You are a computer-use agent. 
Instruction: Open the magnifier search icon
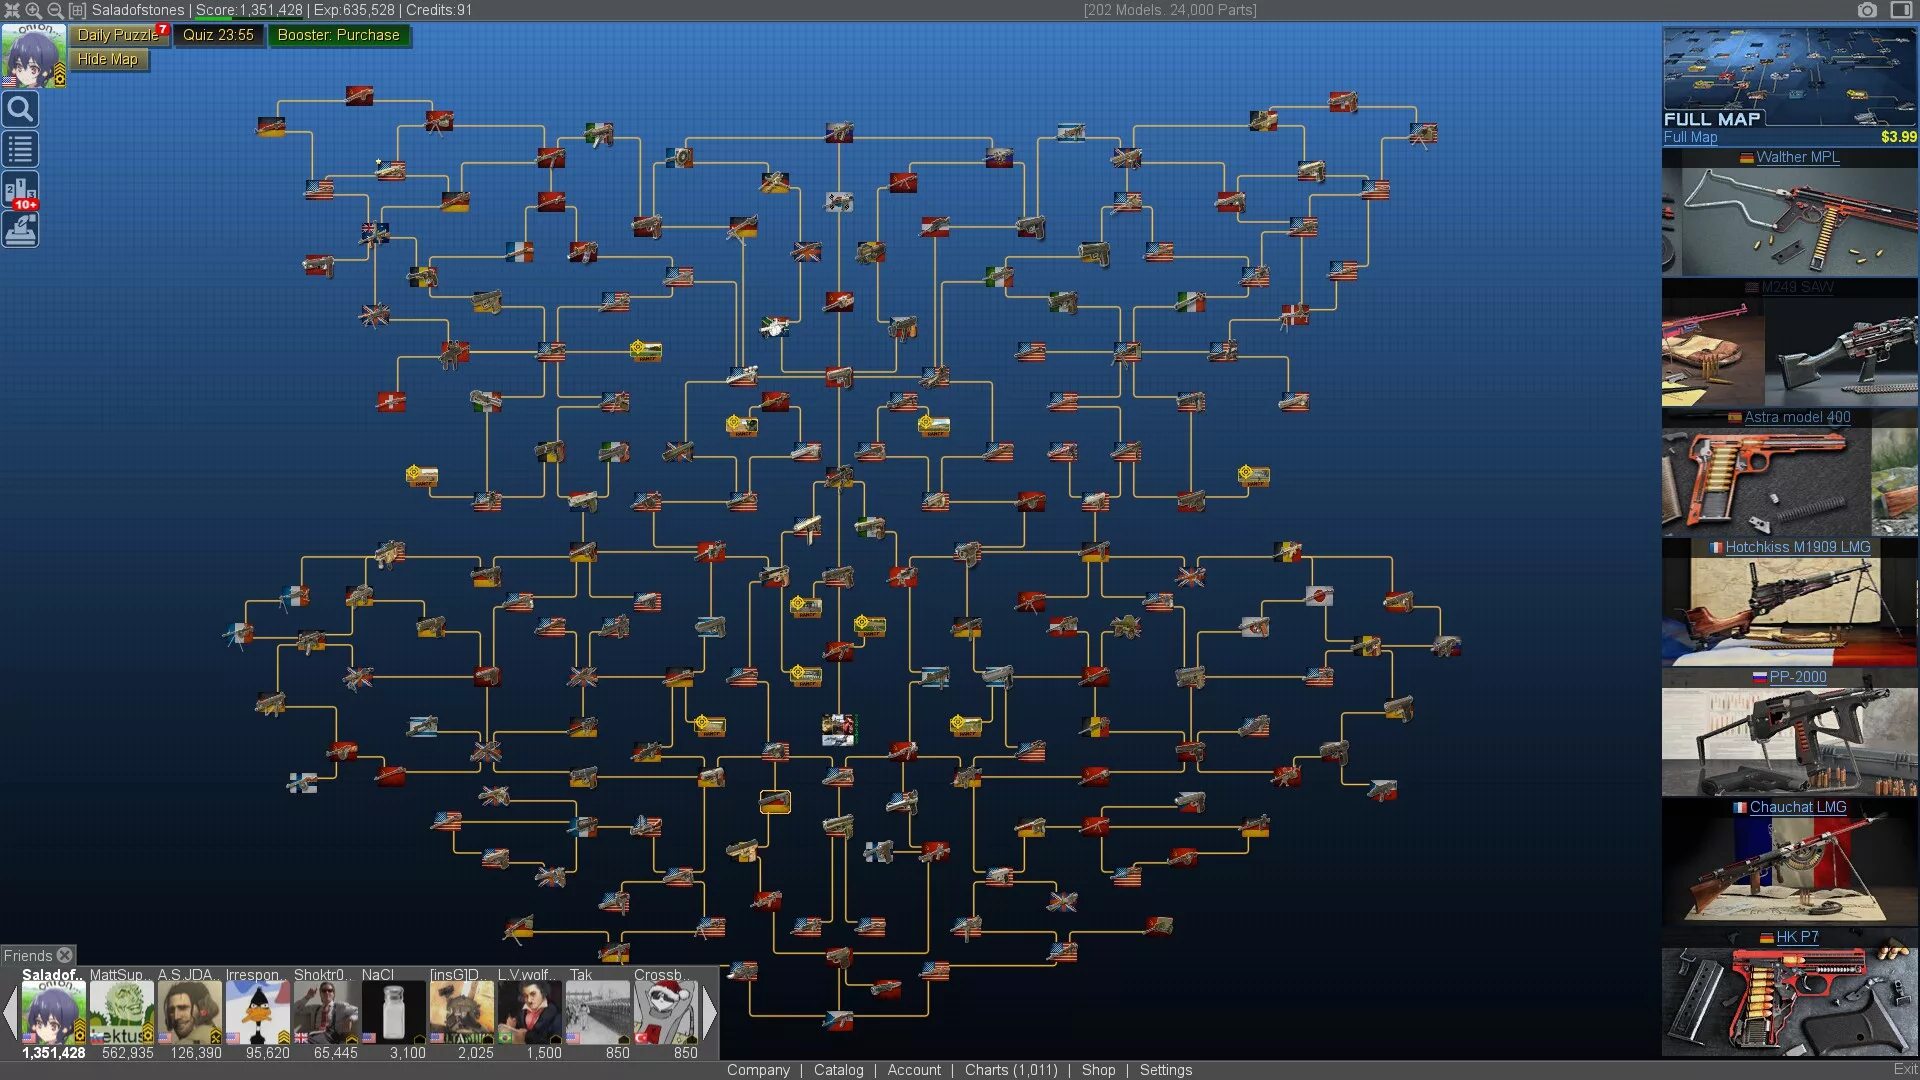[x=20, y=109]
